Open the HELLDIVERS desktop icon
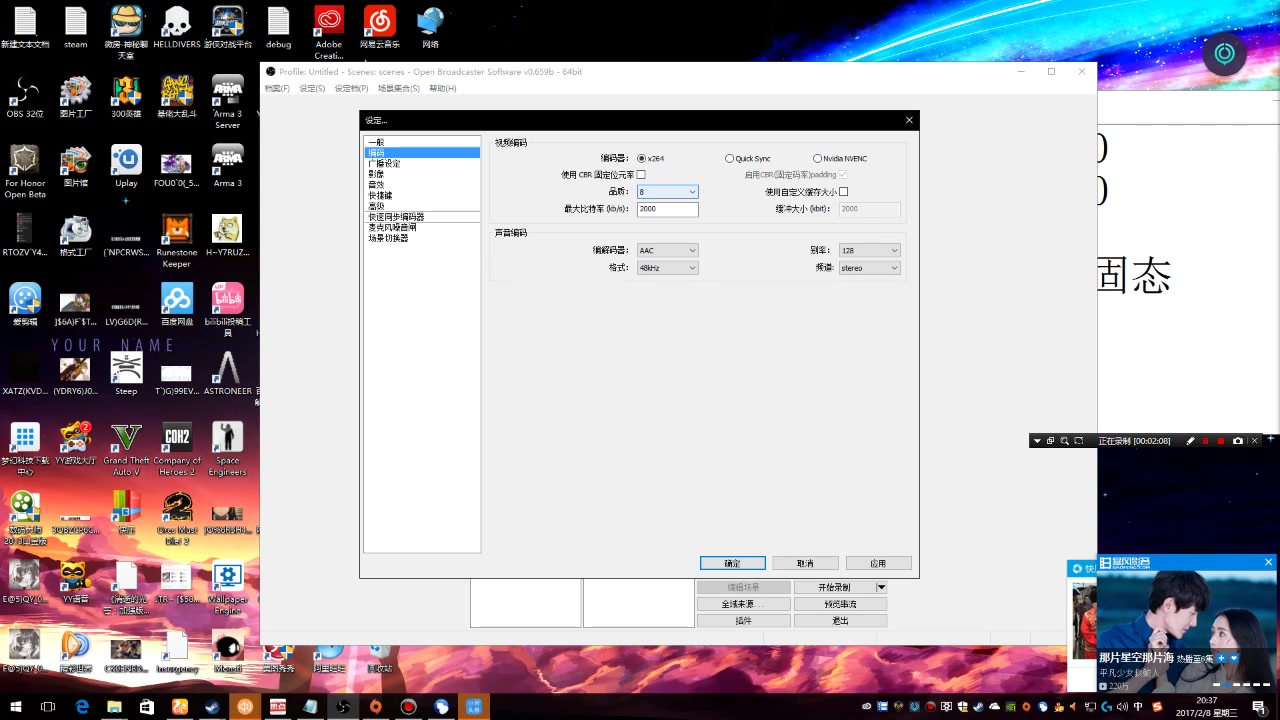The image size is (1280, 720). [x=177, y=28]
